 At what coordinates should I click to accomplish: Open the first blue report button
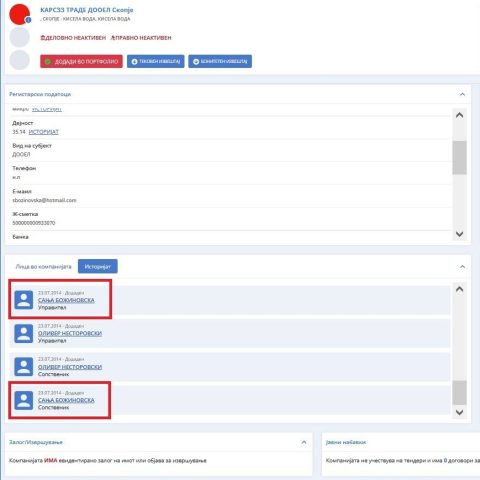pyautogui.click(x=156, y=61)
